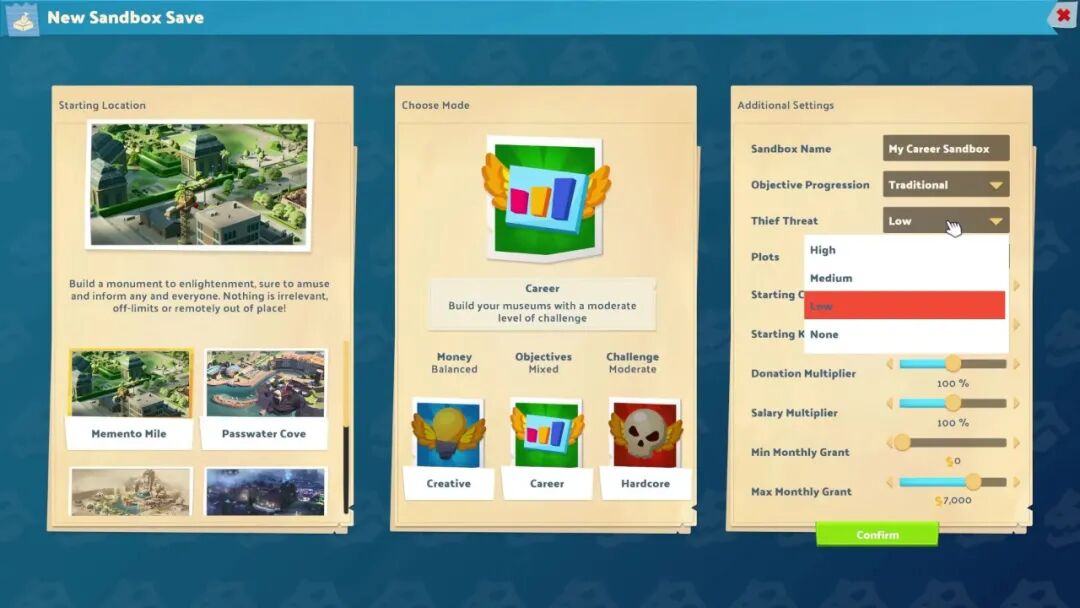Click the $7,000 max grant value
The width and height of the screenshot is (1080, 608).
click(953, 501)
